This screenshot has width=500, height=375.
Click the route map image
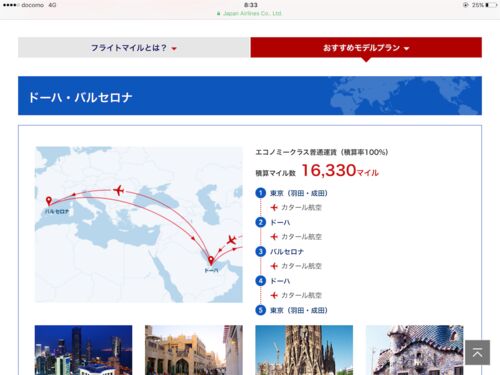139,224
